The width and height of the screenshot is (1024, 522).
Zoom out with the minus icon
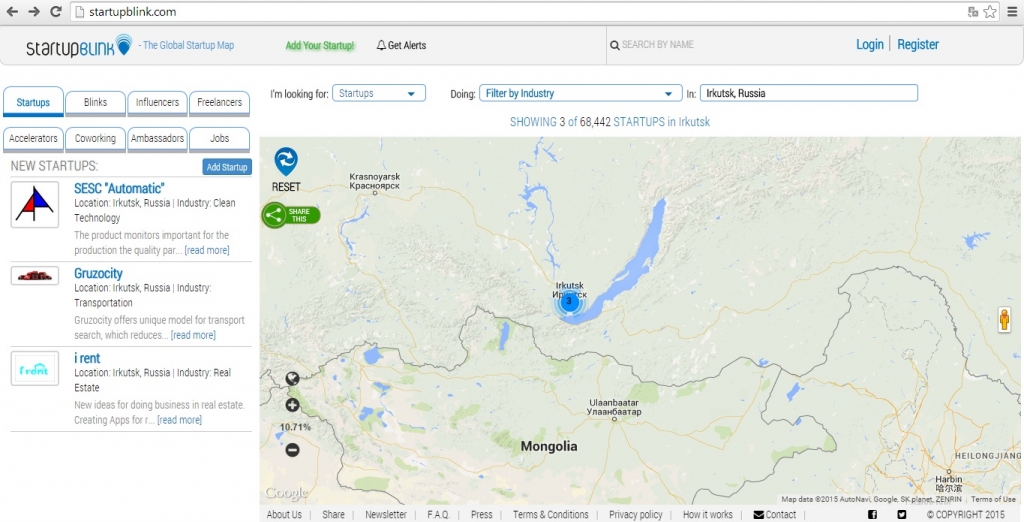click(292, 449)
